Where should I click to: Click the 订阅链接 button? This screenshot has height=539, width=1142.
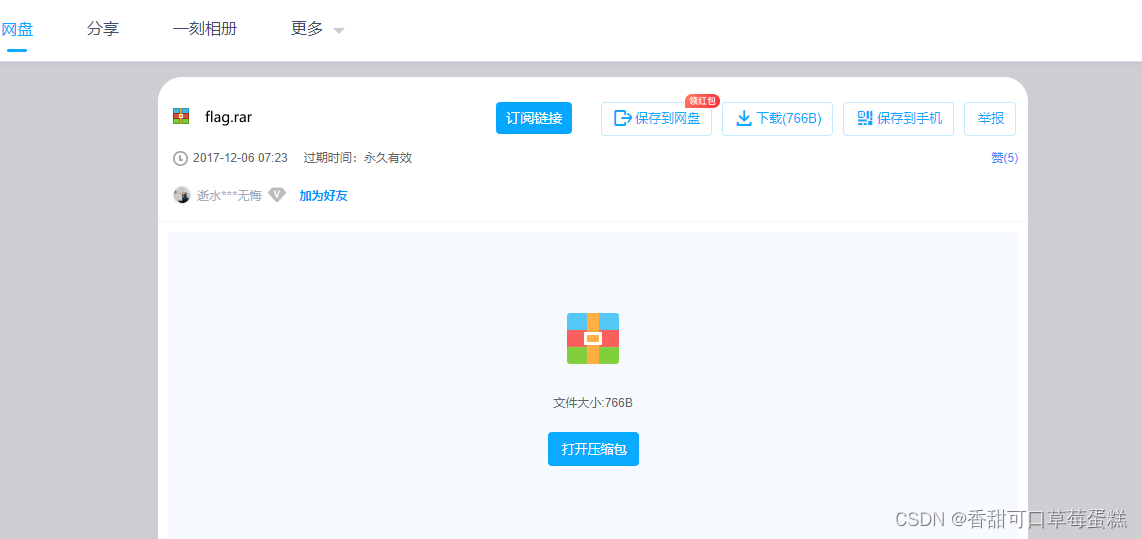tap(534, 118)
